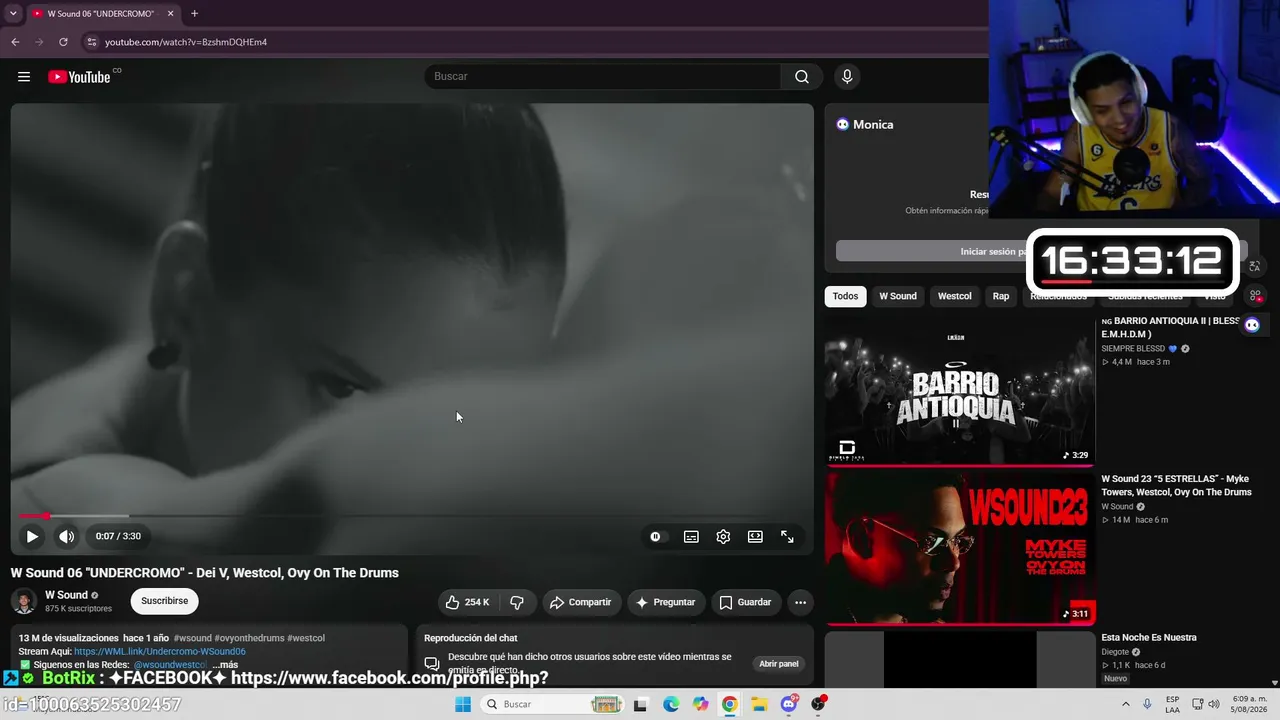Go to the YouTube home logo

[x=79, y=77]
